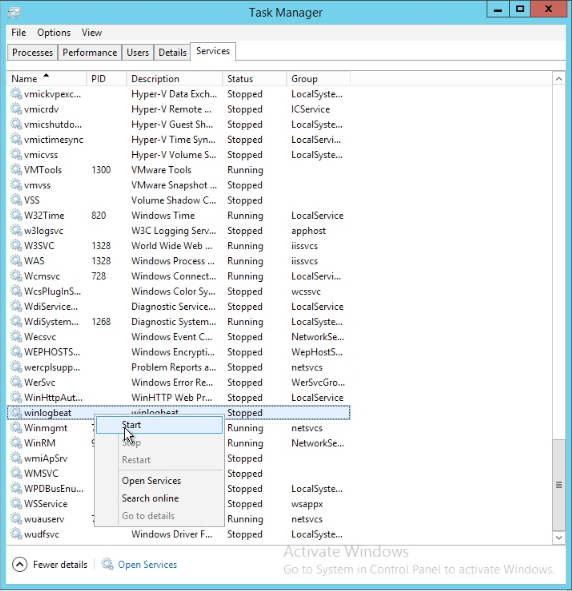Click the service icon beside W32Time
Screen dimensions: 572x591
tap(16, 215)
